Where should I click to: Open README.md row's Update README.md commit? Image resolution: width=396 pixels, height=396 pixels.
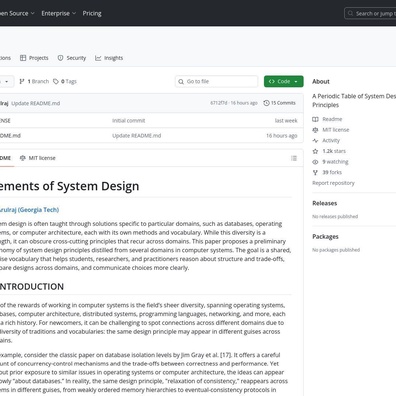pos(137,136)
